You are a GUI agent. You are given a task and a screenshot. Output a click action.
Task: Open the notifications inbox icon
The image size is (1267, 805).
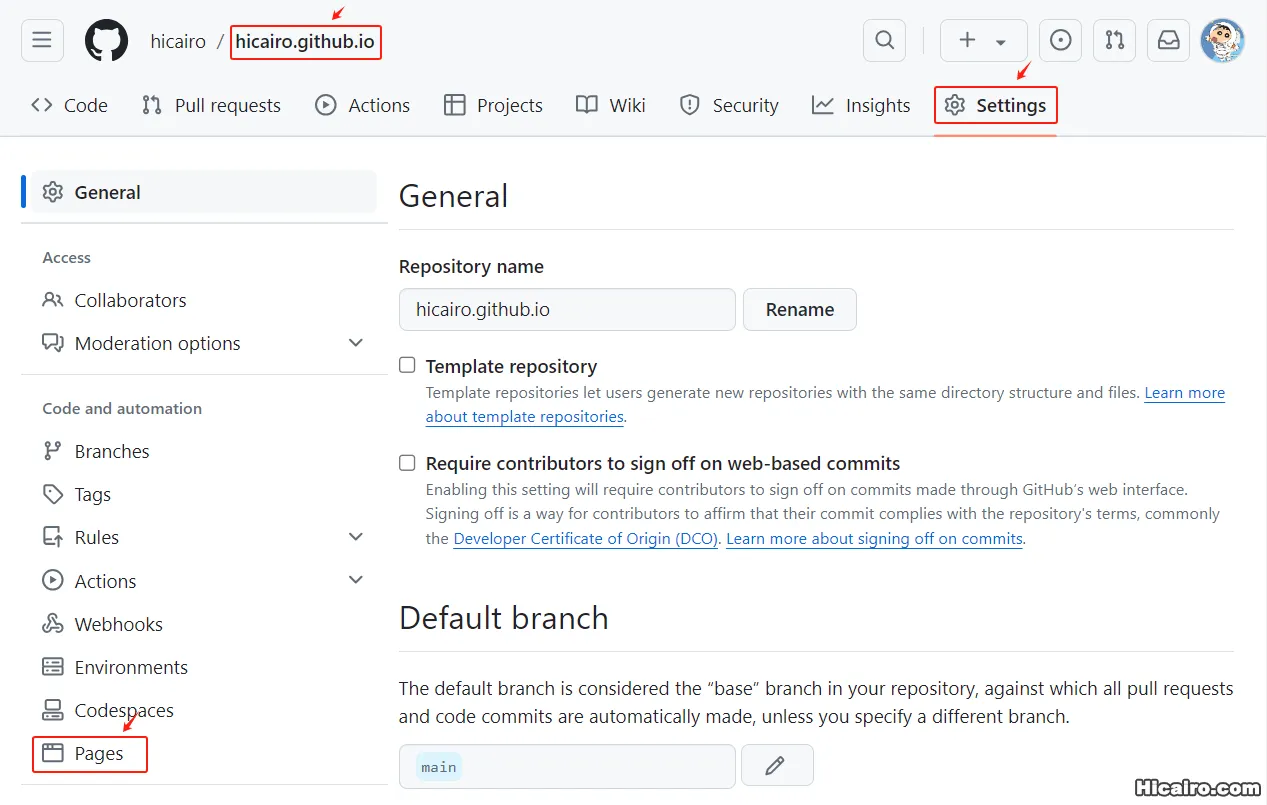pos(1168,40)
